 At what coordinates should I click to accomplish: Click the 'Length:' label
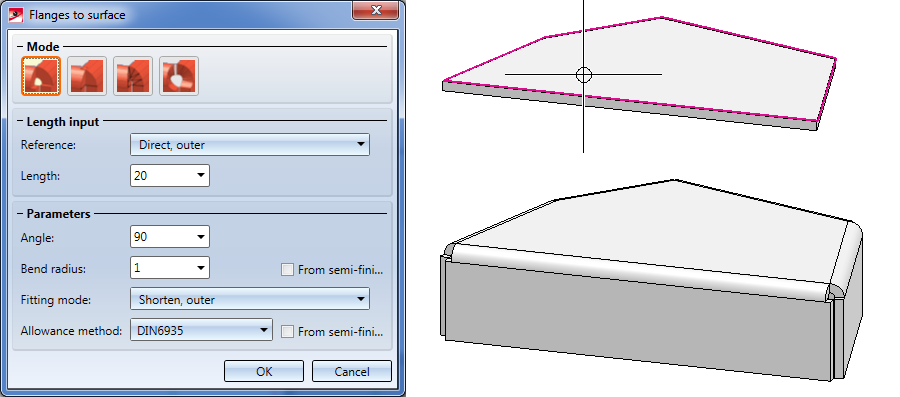point(40,176)
